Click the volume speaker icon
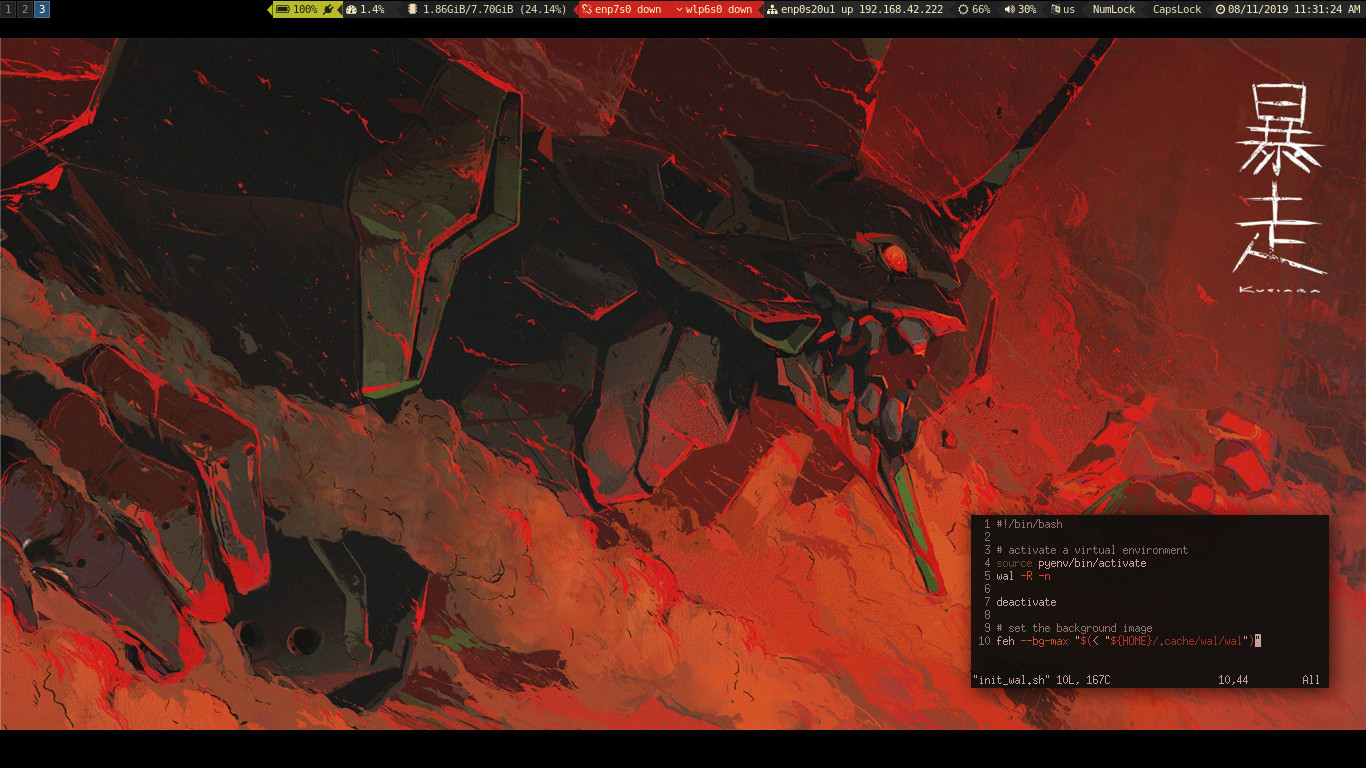The image size is (1366, 768). pos(1009,9)
